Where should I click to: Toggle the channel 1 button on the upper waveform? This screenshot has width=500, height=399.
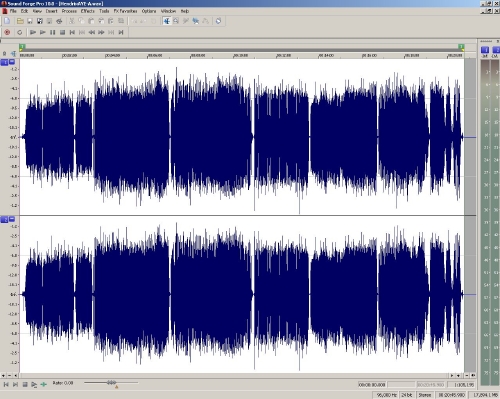click(x=4, y=62)
